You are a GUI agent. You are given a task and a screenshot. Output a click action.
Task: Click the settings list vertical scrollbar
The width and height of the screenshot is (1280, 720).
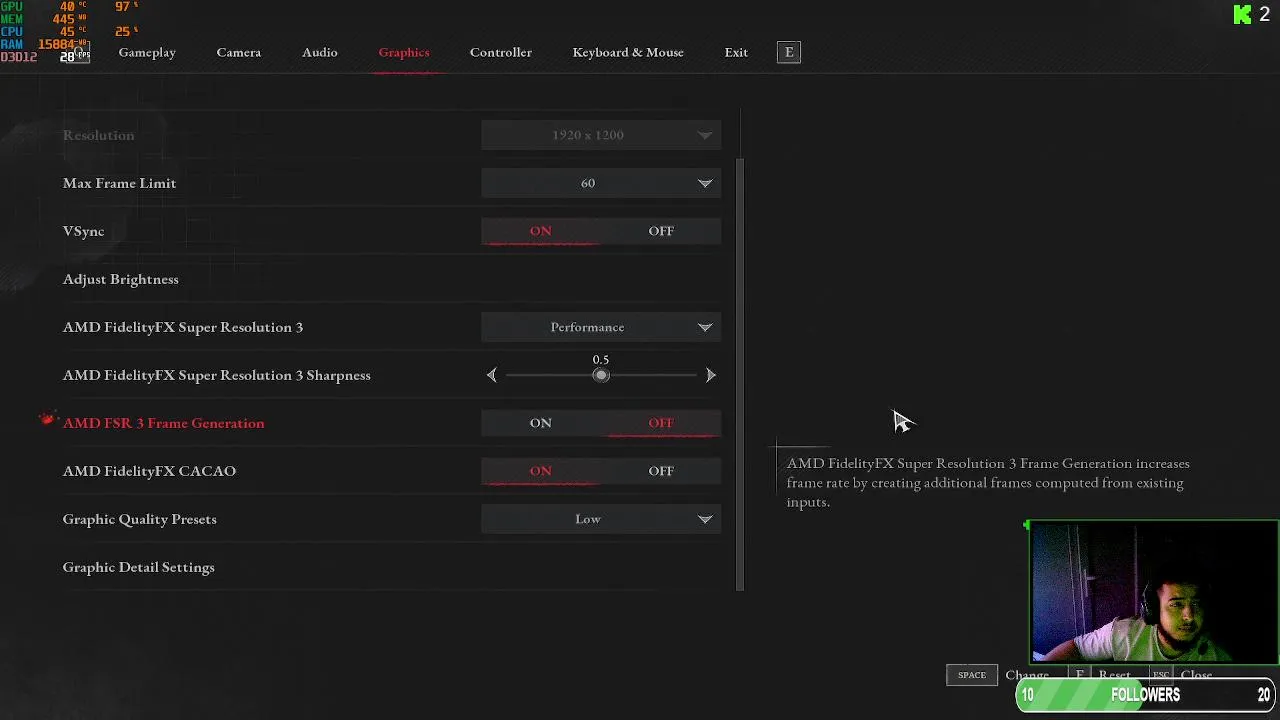(x=740, y=375)
